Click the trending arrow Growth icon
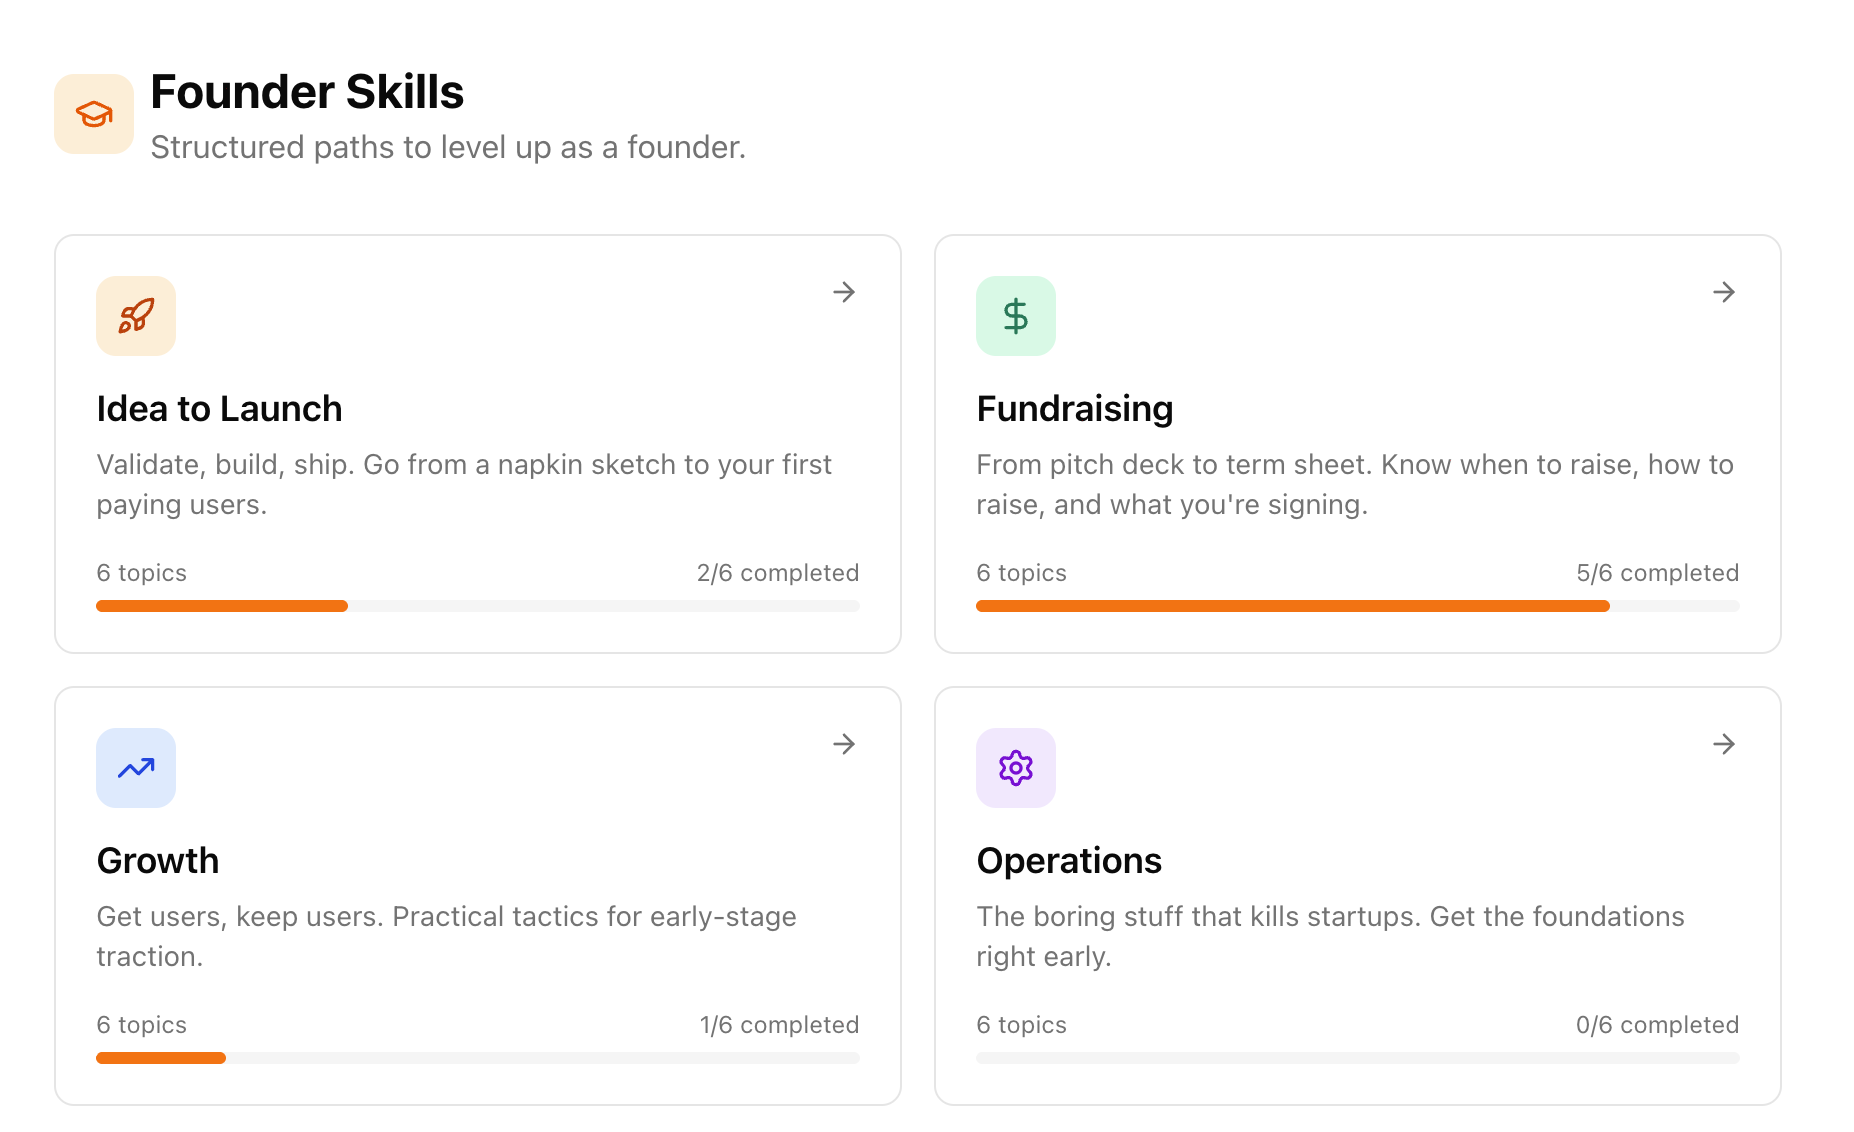Image resolution: width=1854 pixels, height=1132 pixels. pyautogui.click(x=136, y=768)
